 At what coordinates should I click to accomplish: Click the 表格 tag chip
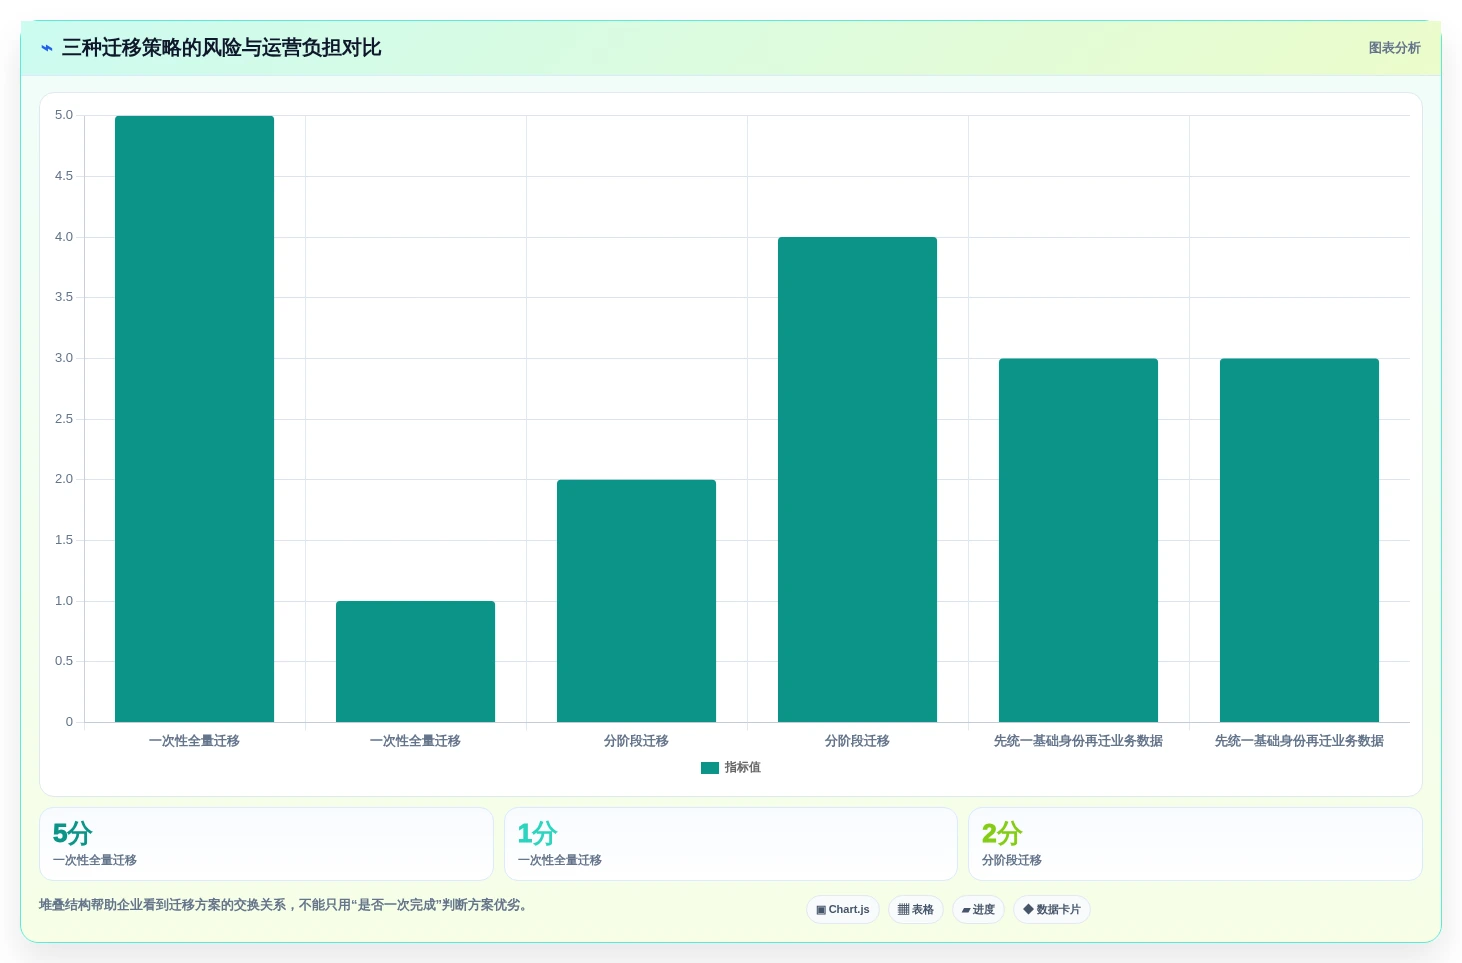point(916,910)
